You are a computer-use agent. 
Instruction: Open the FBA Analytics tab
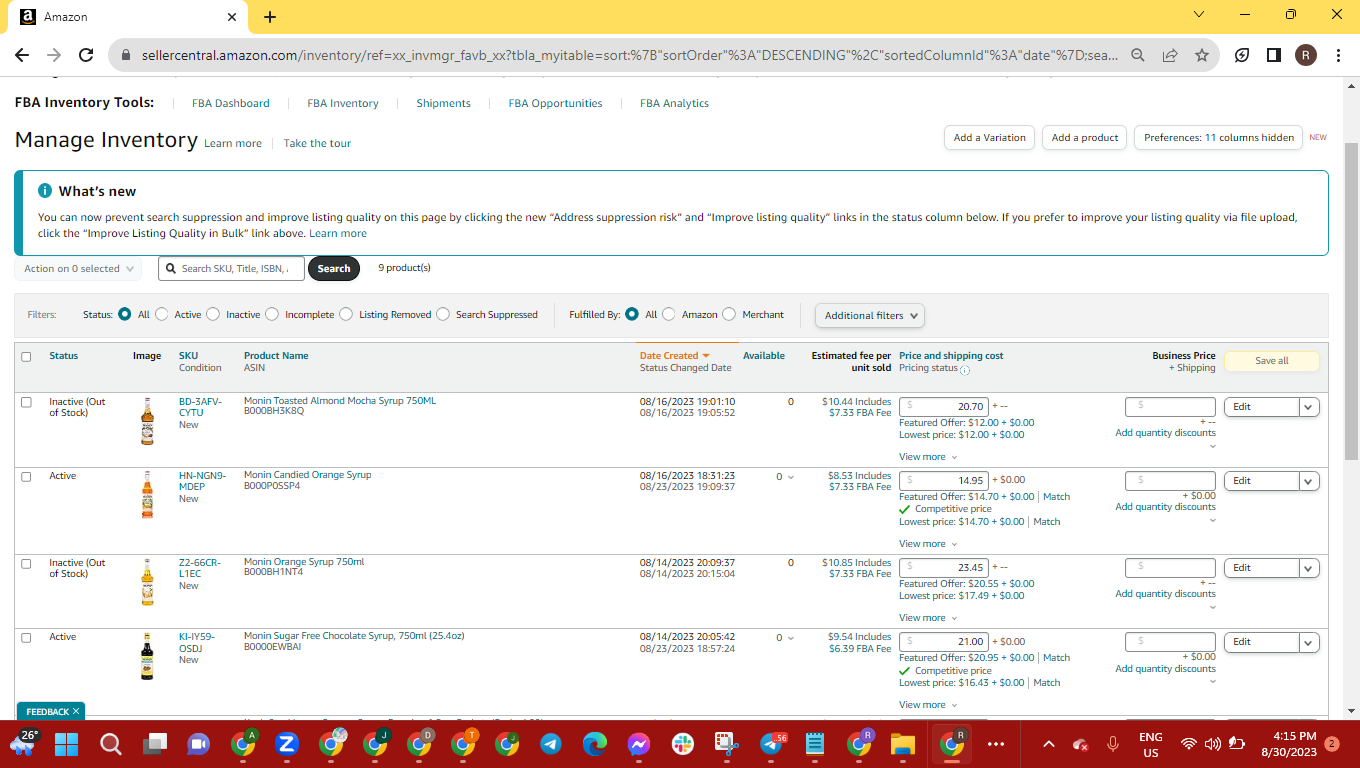pos(674,103)
